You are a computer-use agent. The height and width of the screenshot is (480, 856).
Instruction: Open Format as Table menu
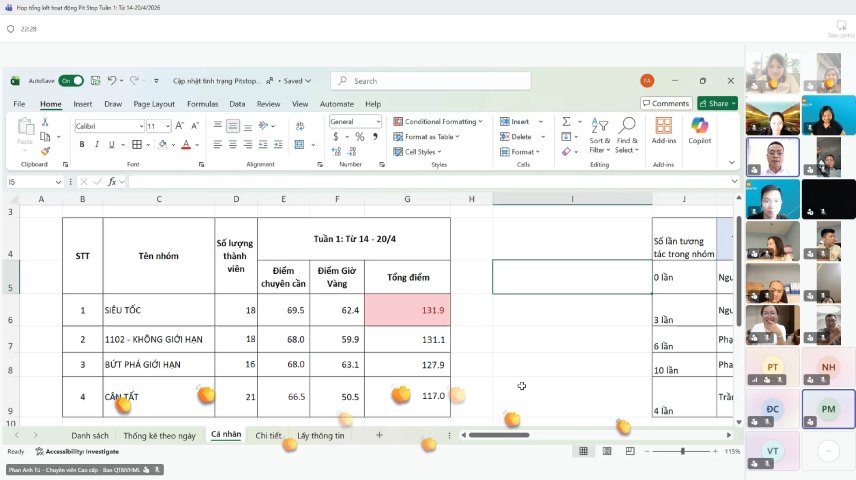(x=426, y=137)
